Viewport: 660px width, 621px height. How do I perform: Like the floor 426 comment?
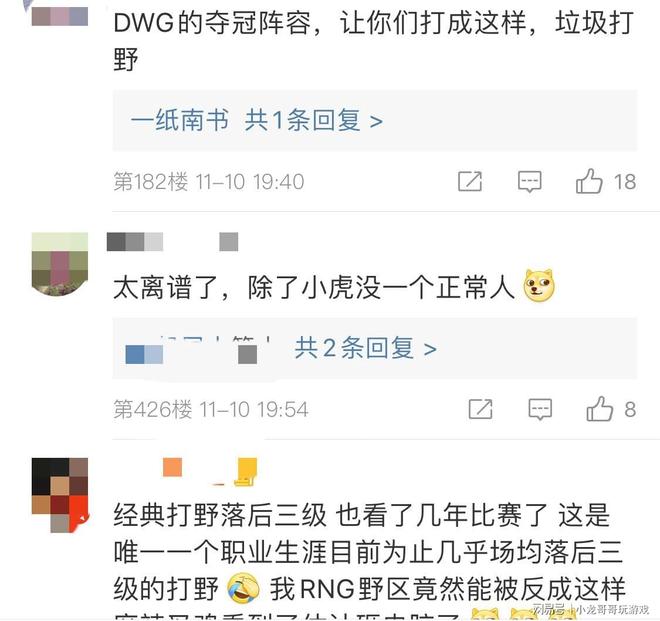pyautogui.click(x=599, y=409)
